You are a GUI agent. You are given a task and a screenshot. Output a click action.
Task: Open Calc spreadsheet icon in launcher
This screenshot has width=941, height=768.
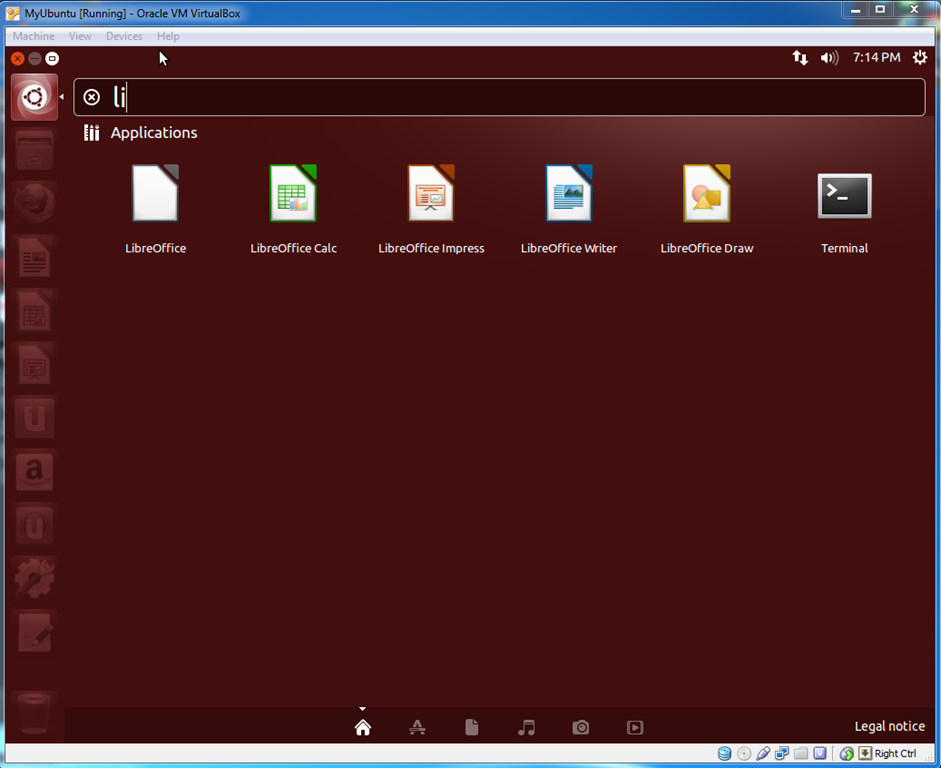34,311
